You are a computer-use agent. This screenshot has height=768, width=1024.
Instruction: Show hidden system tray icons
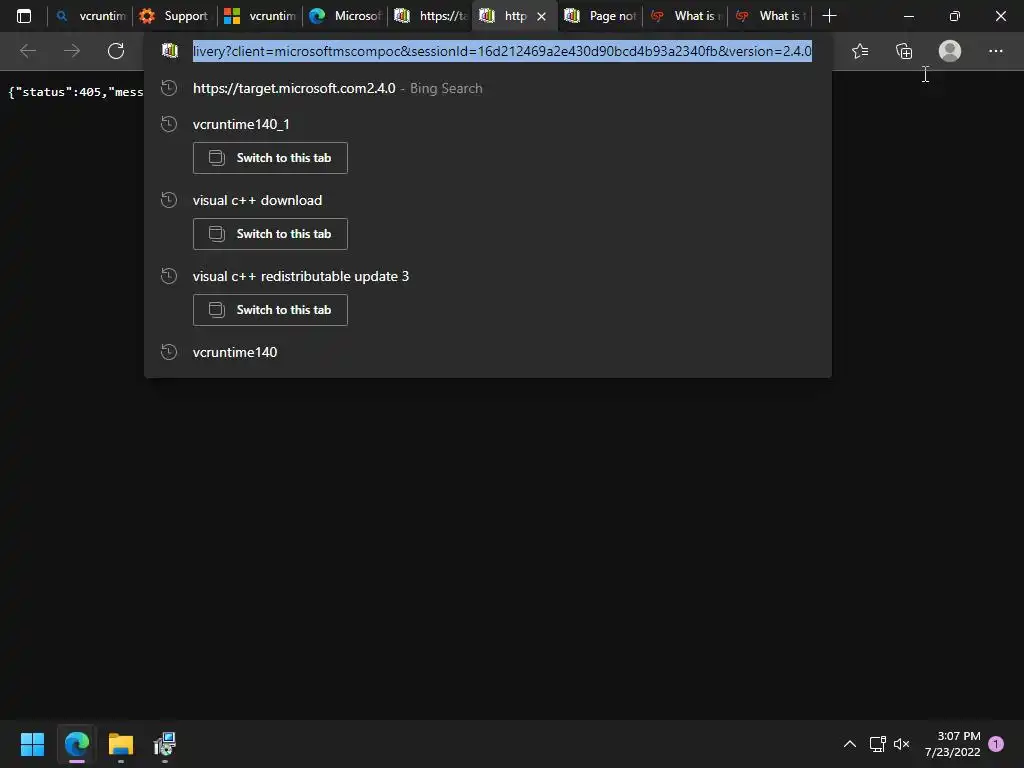tap(850, 744)
